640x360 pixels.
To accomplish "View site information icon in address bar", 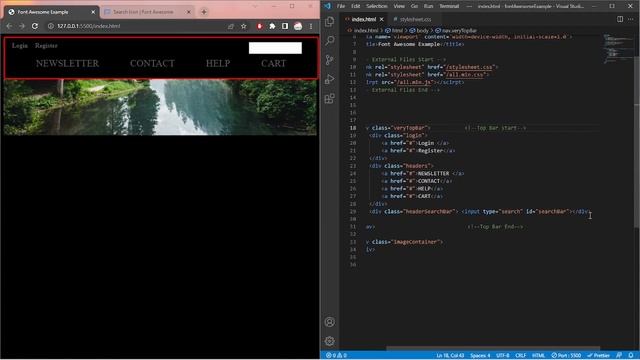I will 51,26.
